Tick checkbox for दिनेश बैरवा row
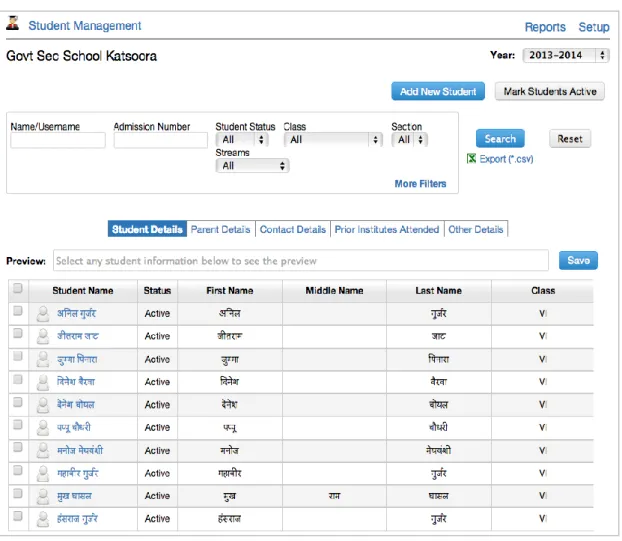This screenshot has height=541, width=622. point(17,380)
